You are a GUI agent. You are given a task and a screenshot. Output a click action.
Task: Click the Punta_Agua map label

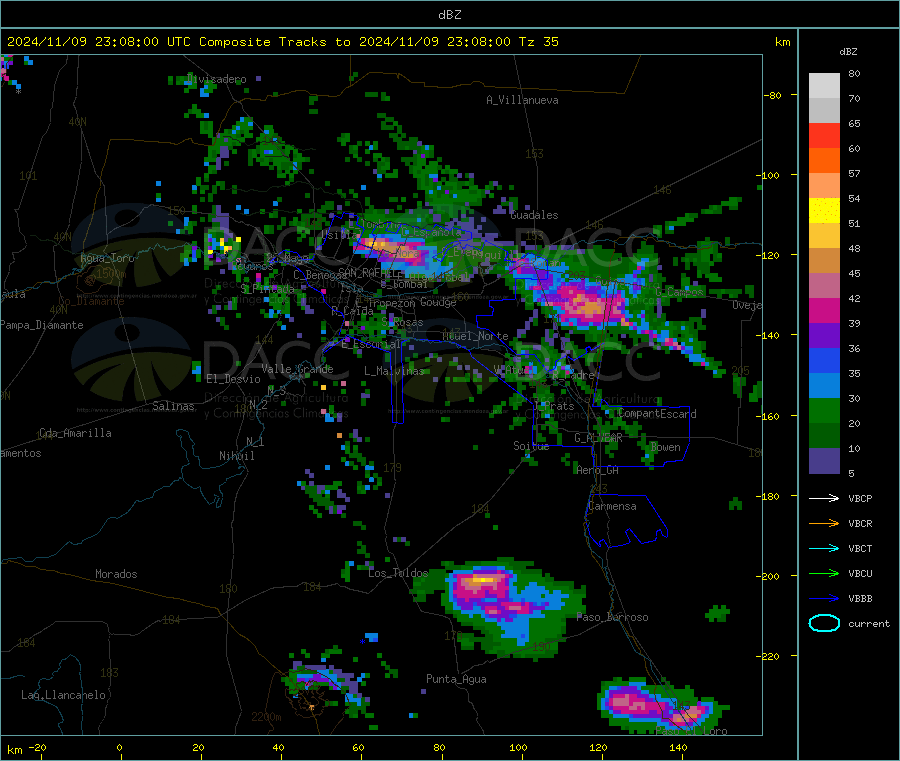[x=456, y=679]
